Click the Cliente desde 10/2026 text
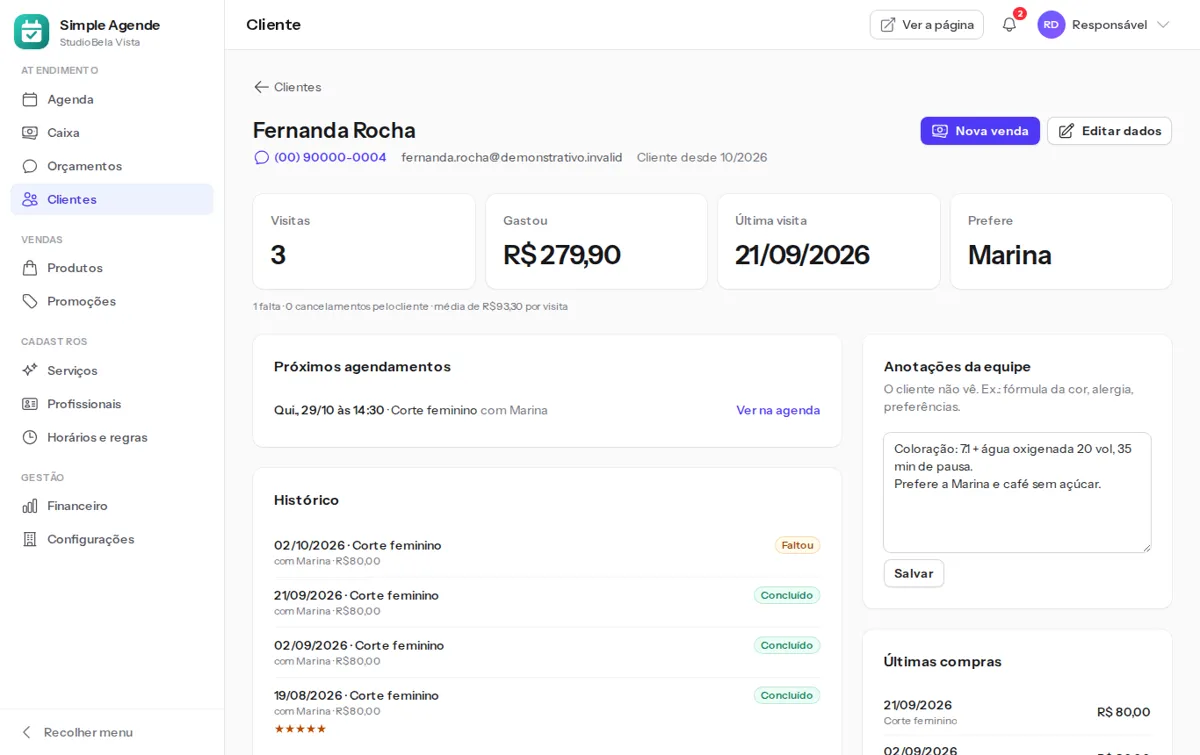 (x=702, y=157)
